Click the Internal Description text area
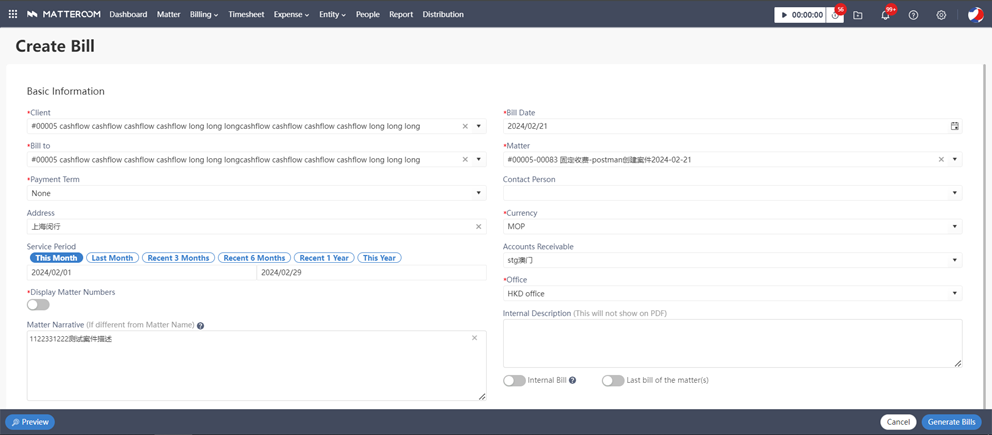 tap(732, 343)
